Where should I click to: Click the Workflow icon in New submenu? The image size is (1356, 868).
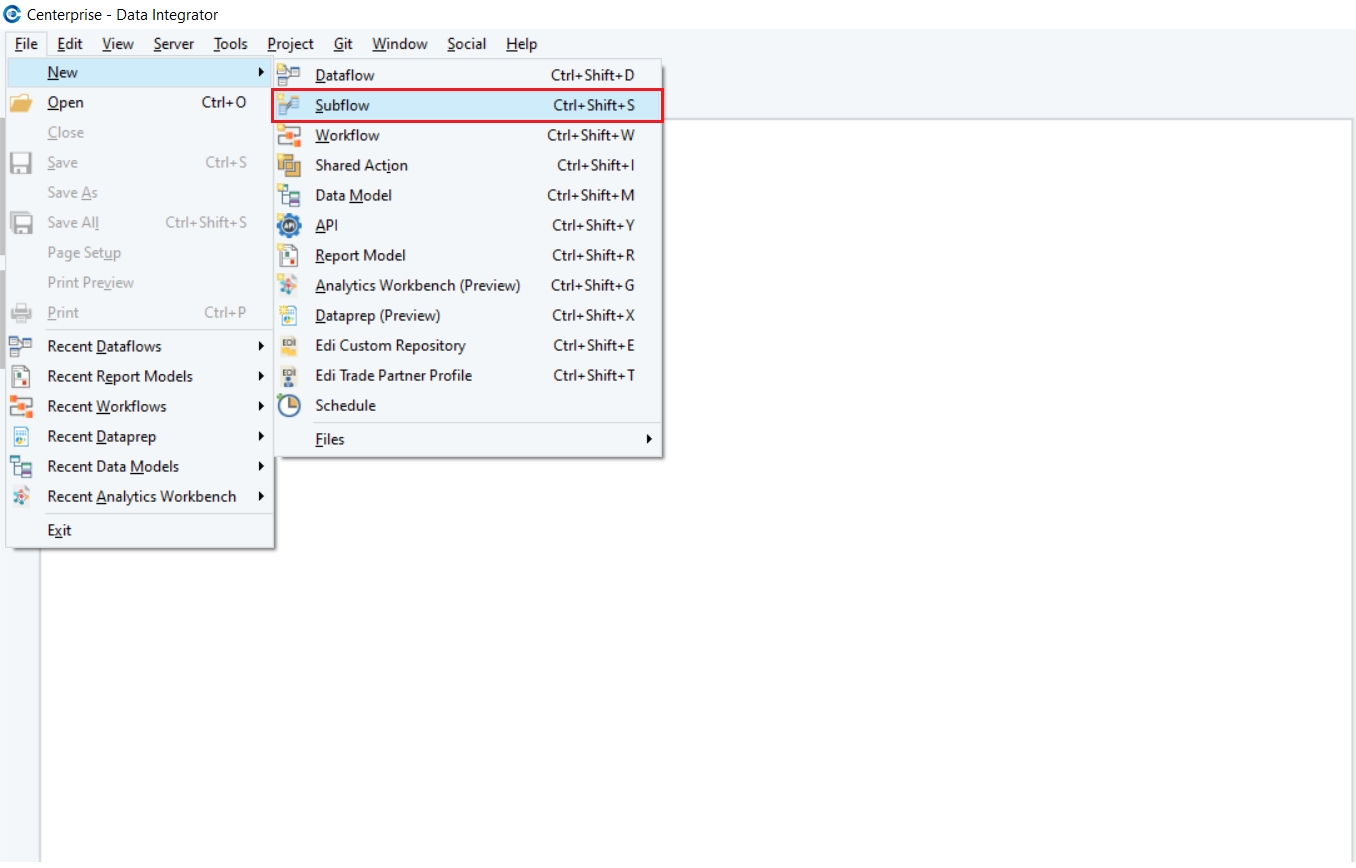[x=288, y=135]
